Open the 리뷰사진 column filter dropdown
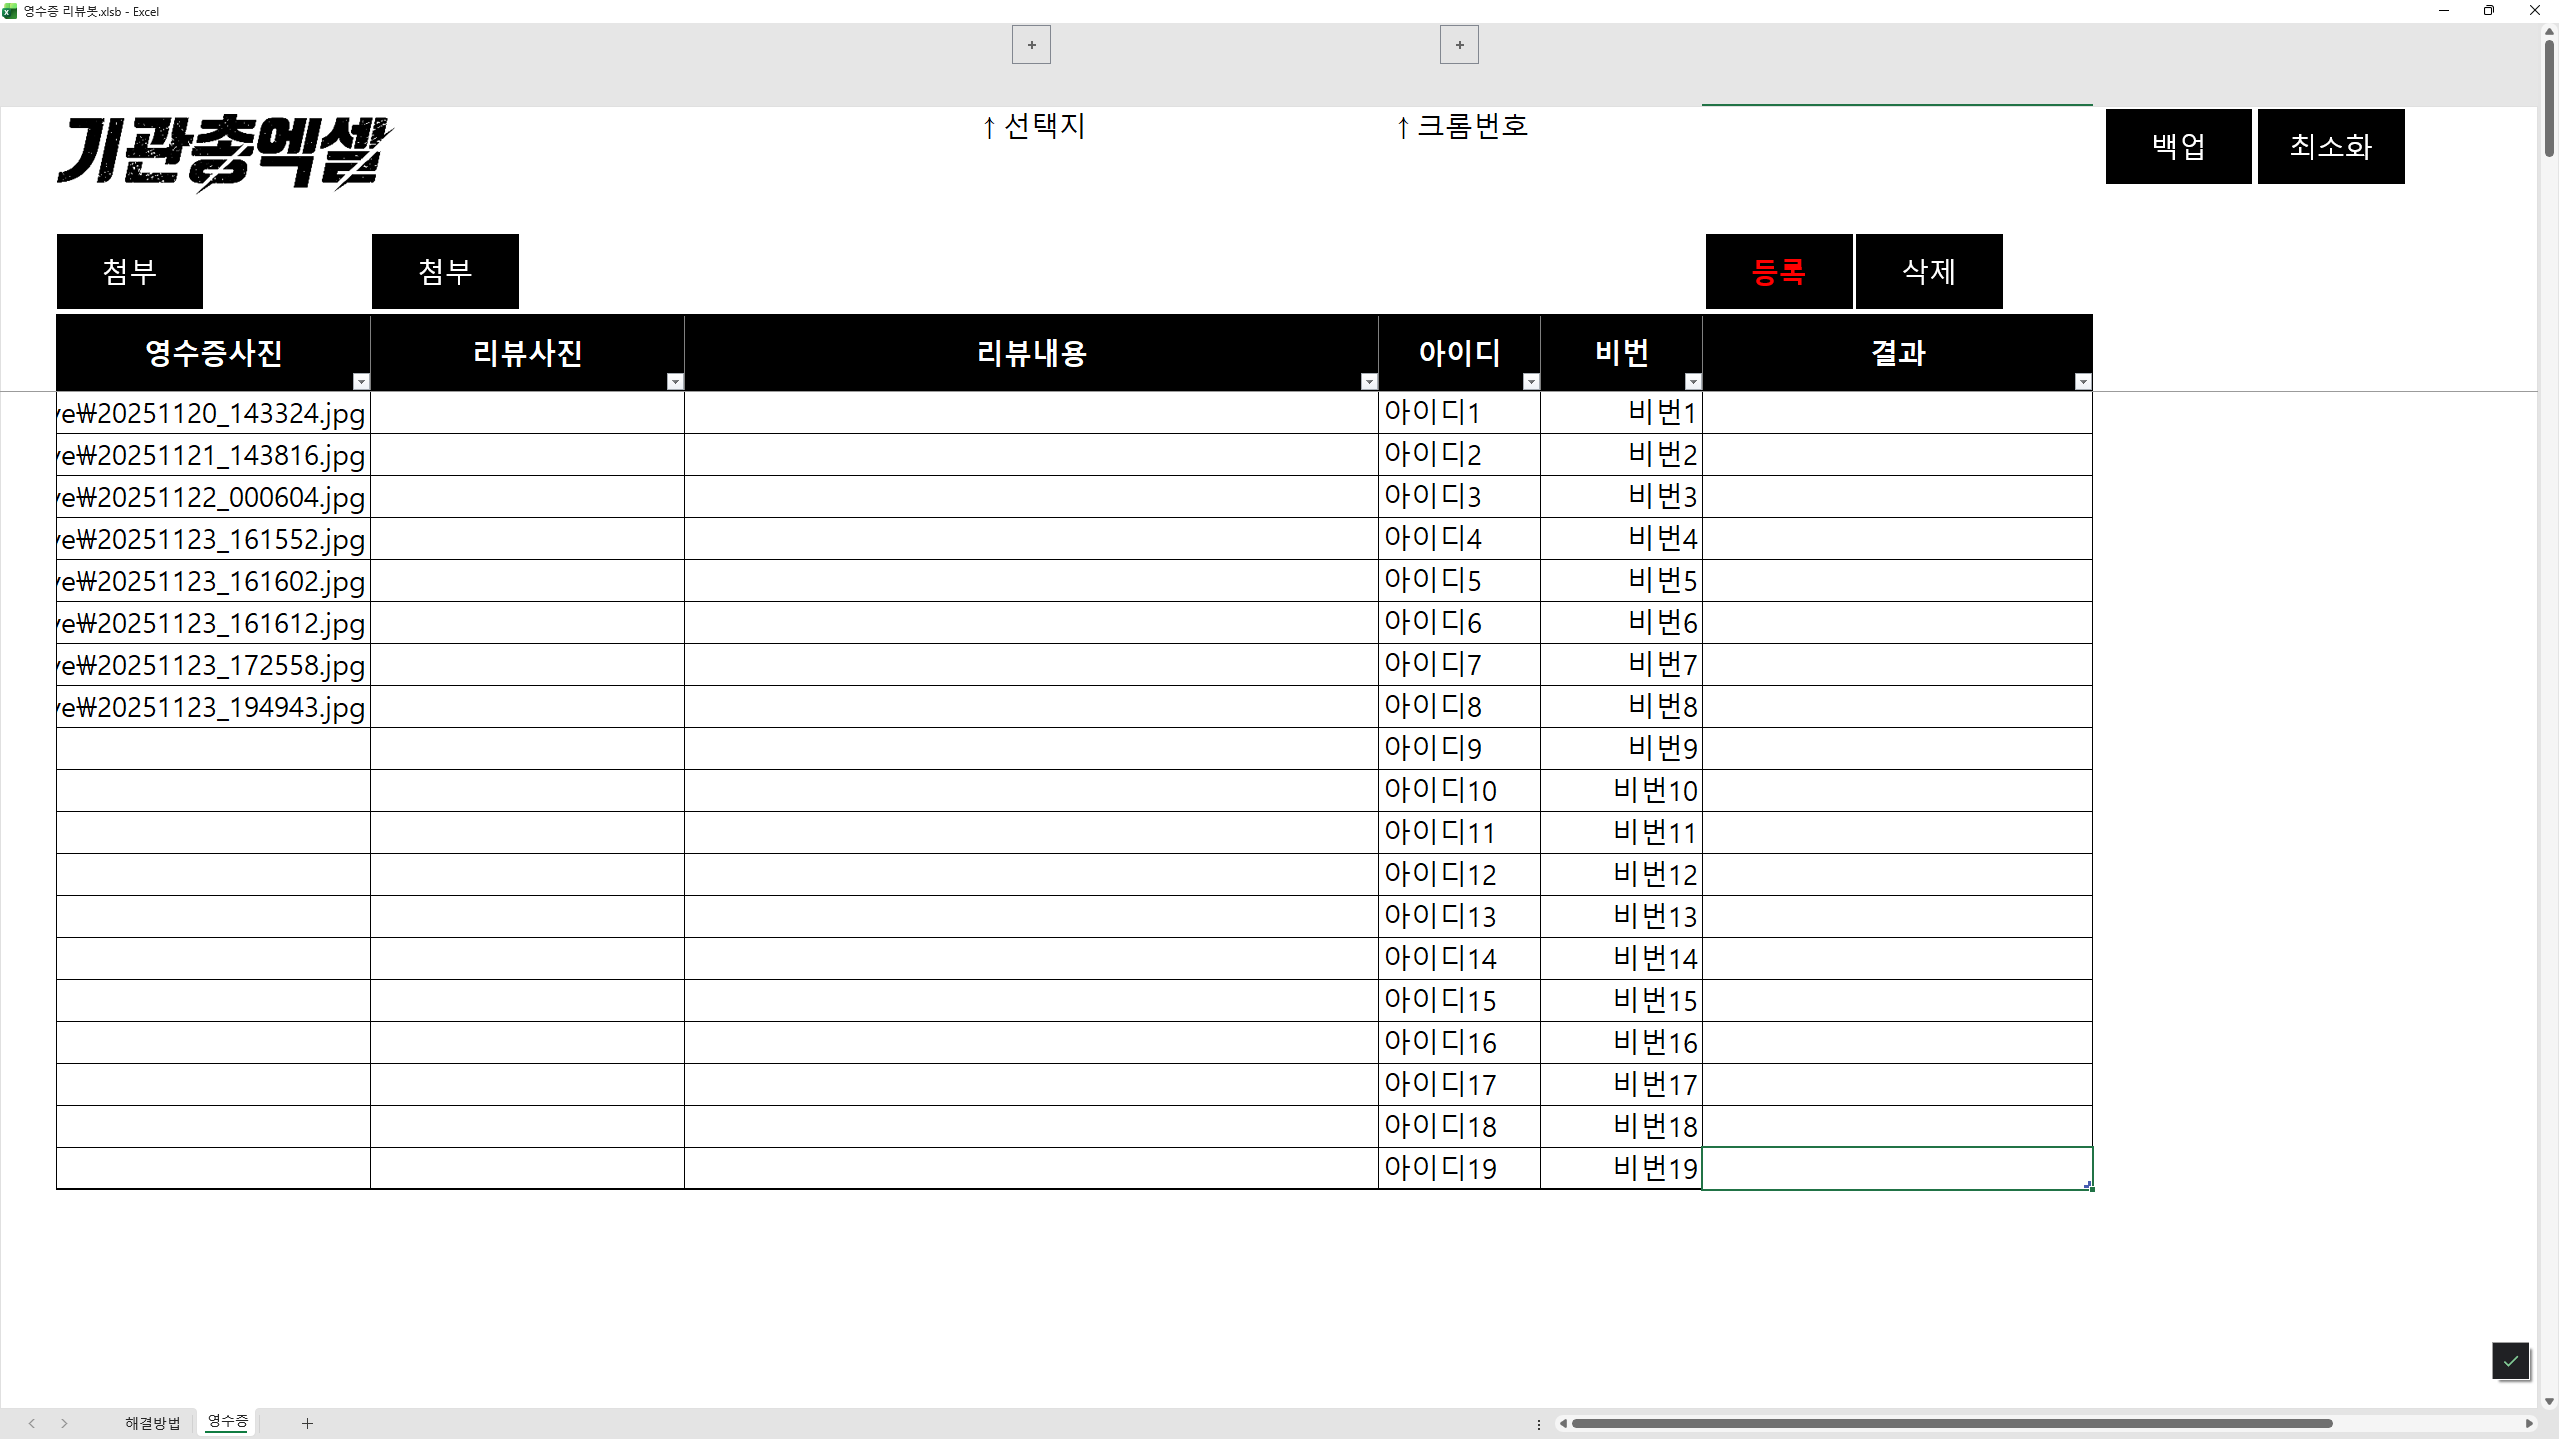Image resolution: width=2559 pixels, height=1439 pixels. click(x=675, y=382)
